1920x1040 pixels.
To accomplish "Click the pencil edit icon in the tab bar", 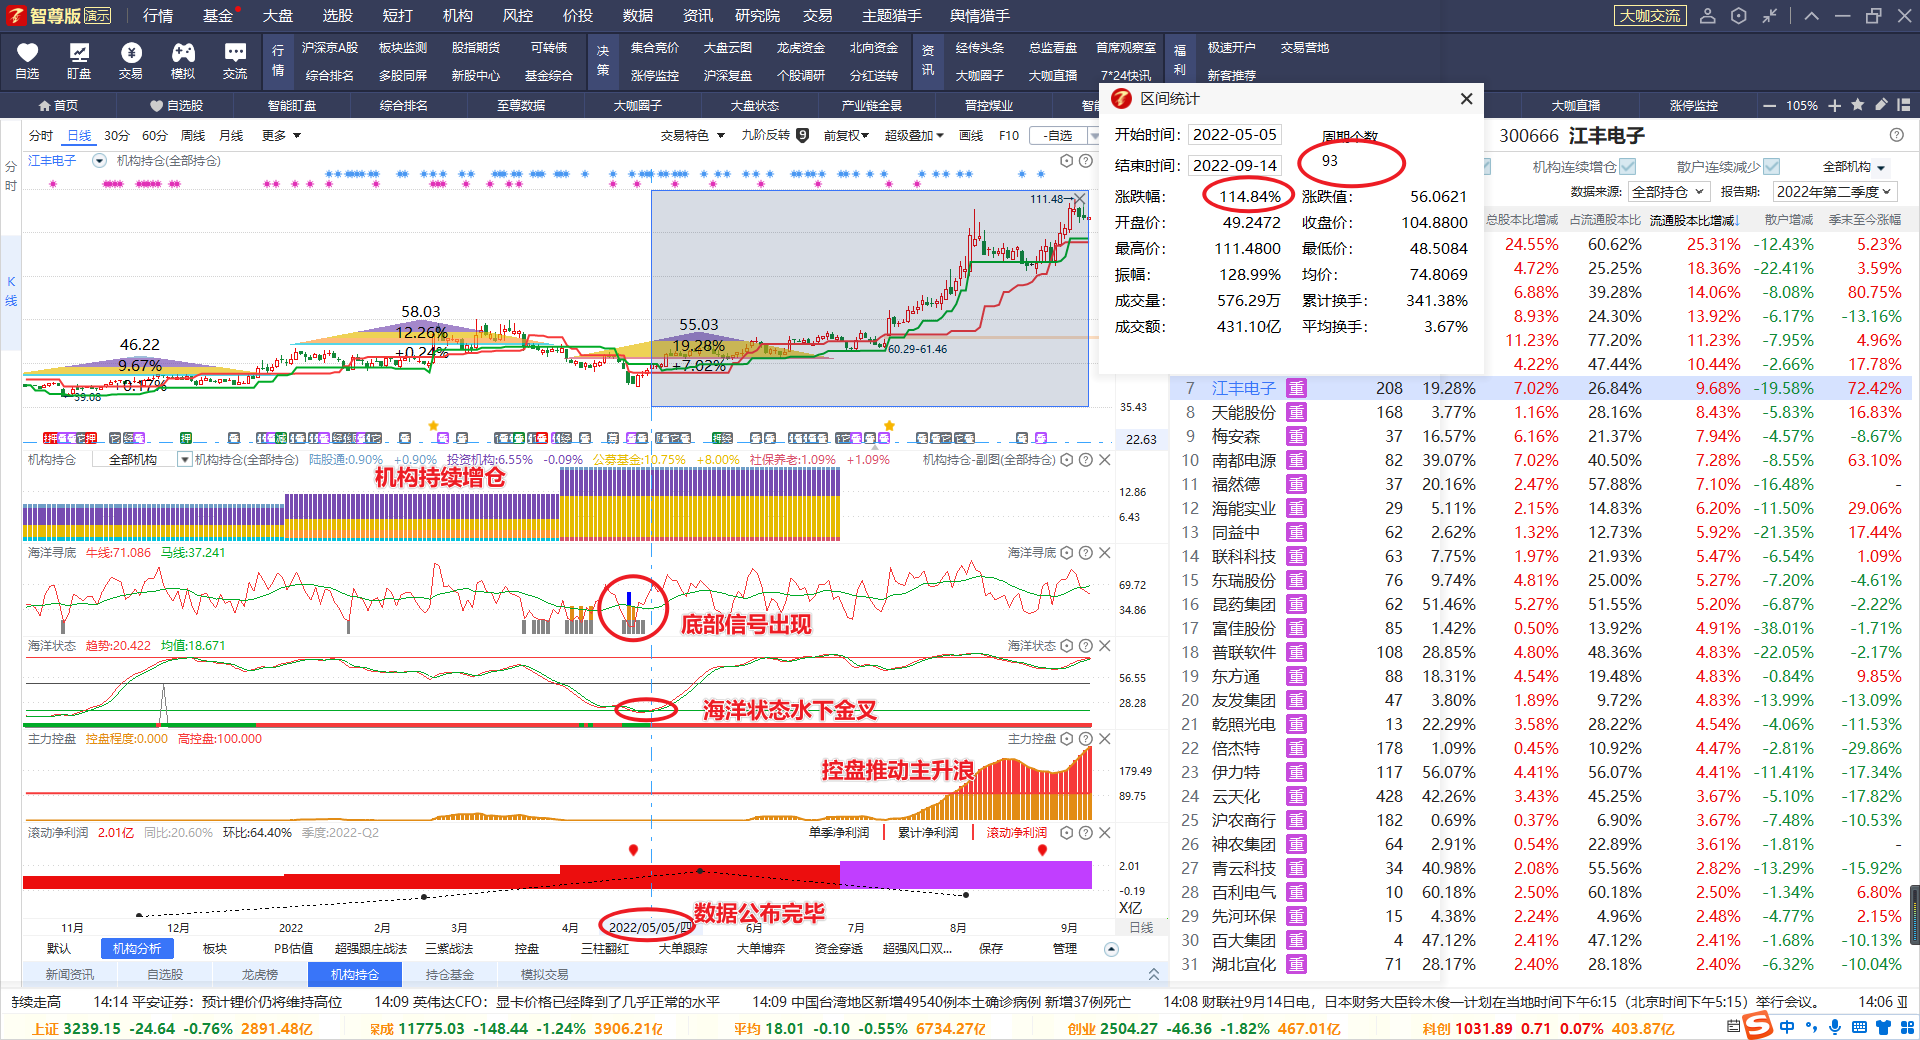I will (1881, 105).
